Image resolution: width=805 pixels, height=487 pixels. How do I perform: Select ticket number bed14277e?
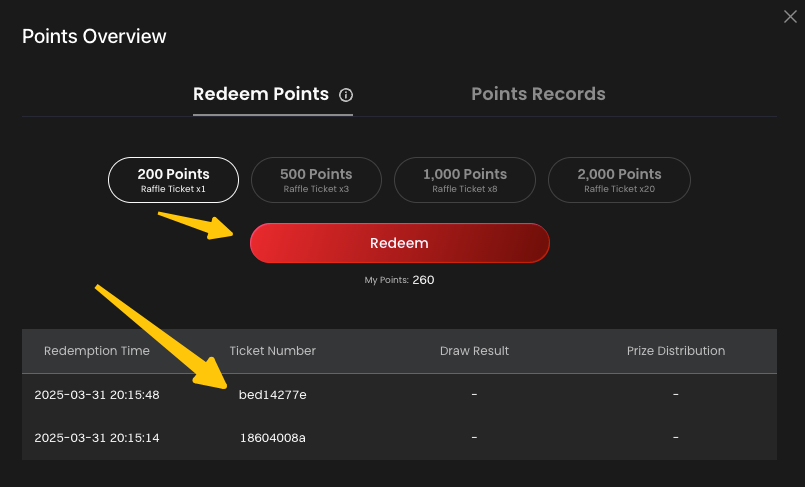[x=273, y=395]
